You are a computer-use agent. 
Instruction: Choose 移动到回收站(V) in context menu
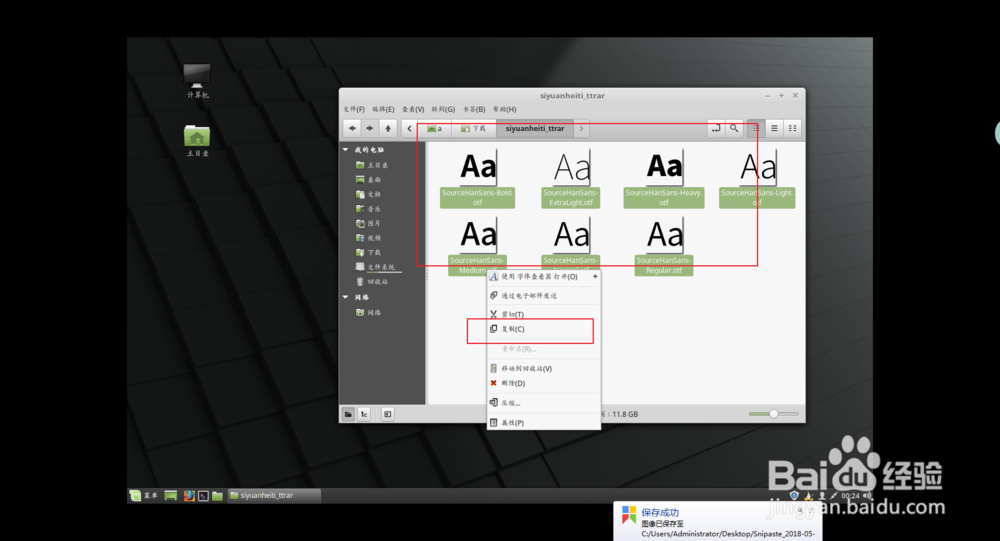point(544,369)
